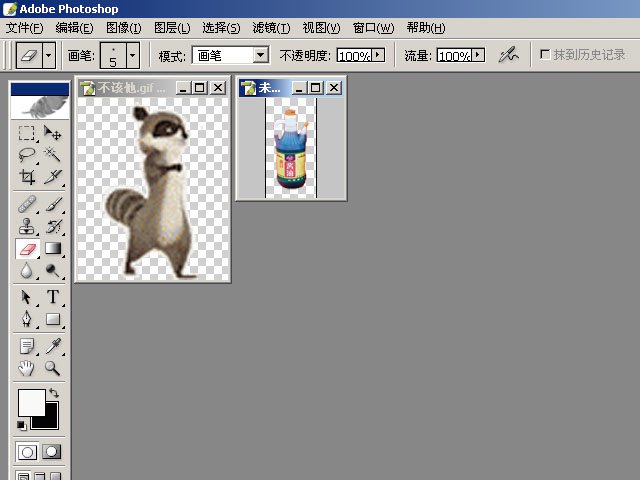Click the feather image atop the toolbox
The width and height of the screenshot is (640, 480).
(x=40, y=107)
